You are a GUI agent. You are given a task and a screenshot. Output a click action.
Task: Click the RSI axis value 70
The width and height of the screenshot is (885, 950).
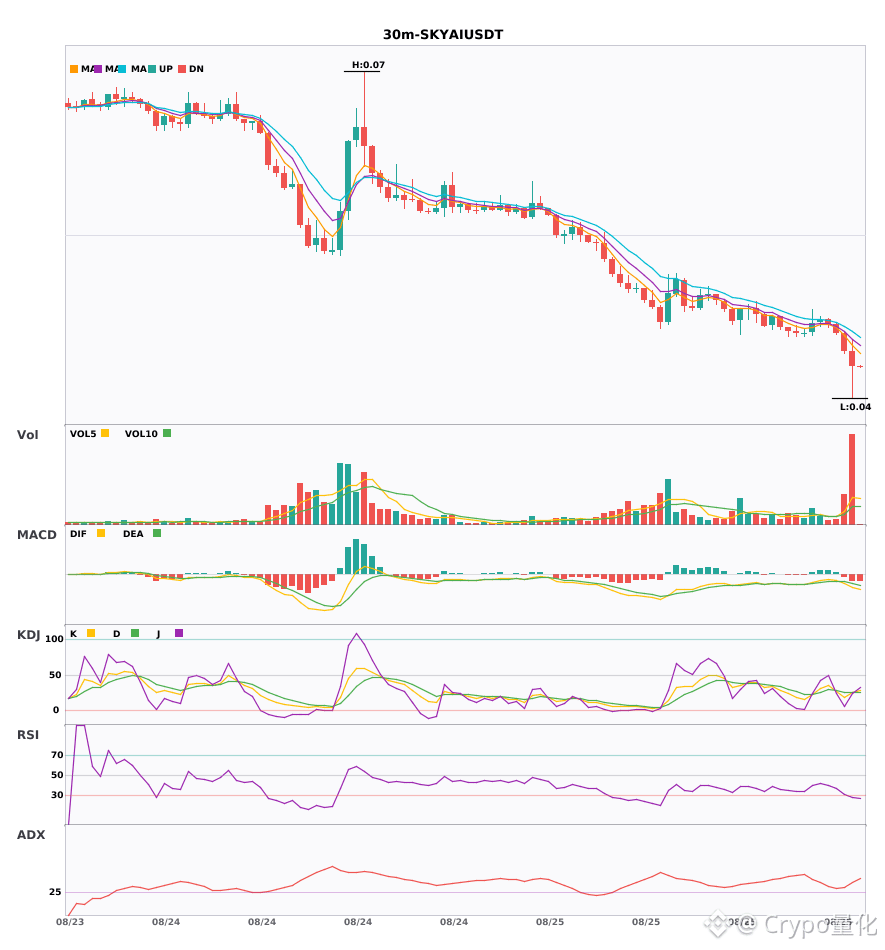pos(57,755)
